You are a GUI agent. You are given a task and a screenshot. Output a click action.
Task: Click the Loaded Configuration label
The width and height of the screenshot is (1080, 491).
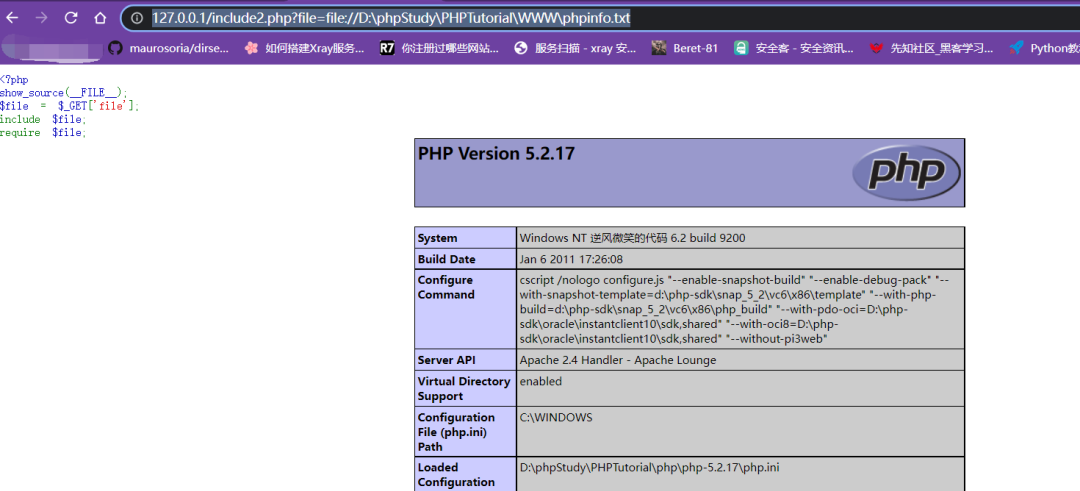pyautogui.click(x=456, y=474)
